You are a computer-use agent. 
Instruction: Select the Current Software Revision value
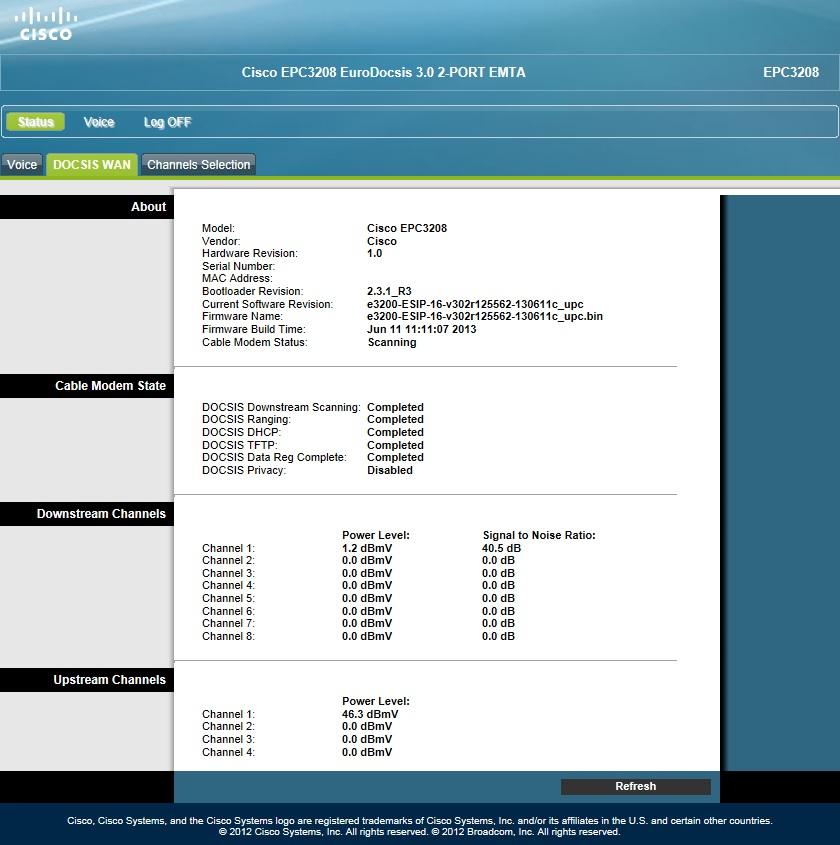(475, 304)
